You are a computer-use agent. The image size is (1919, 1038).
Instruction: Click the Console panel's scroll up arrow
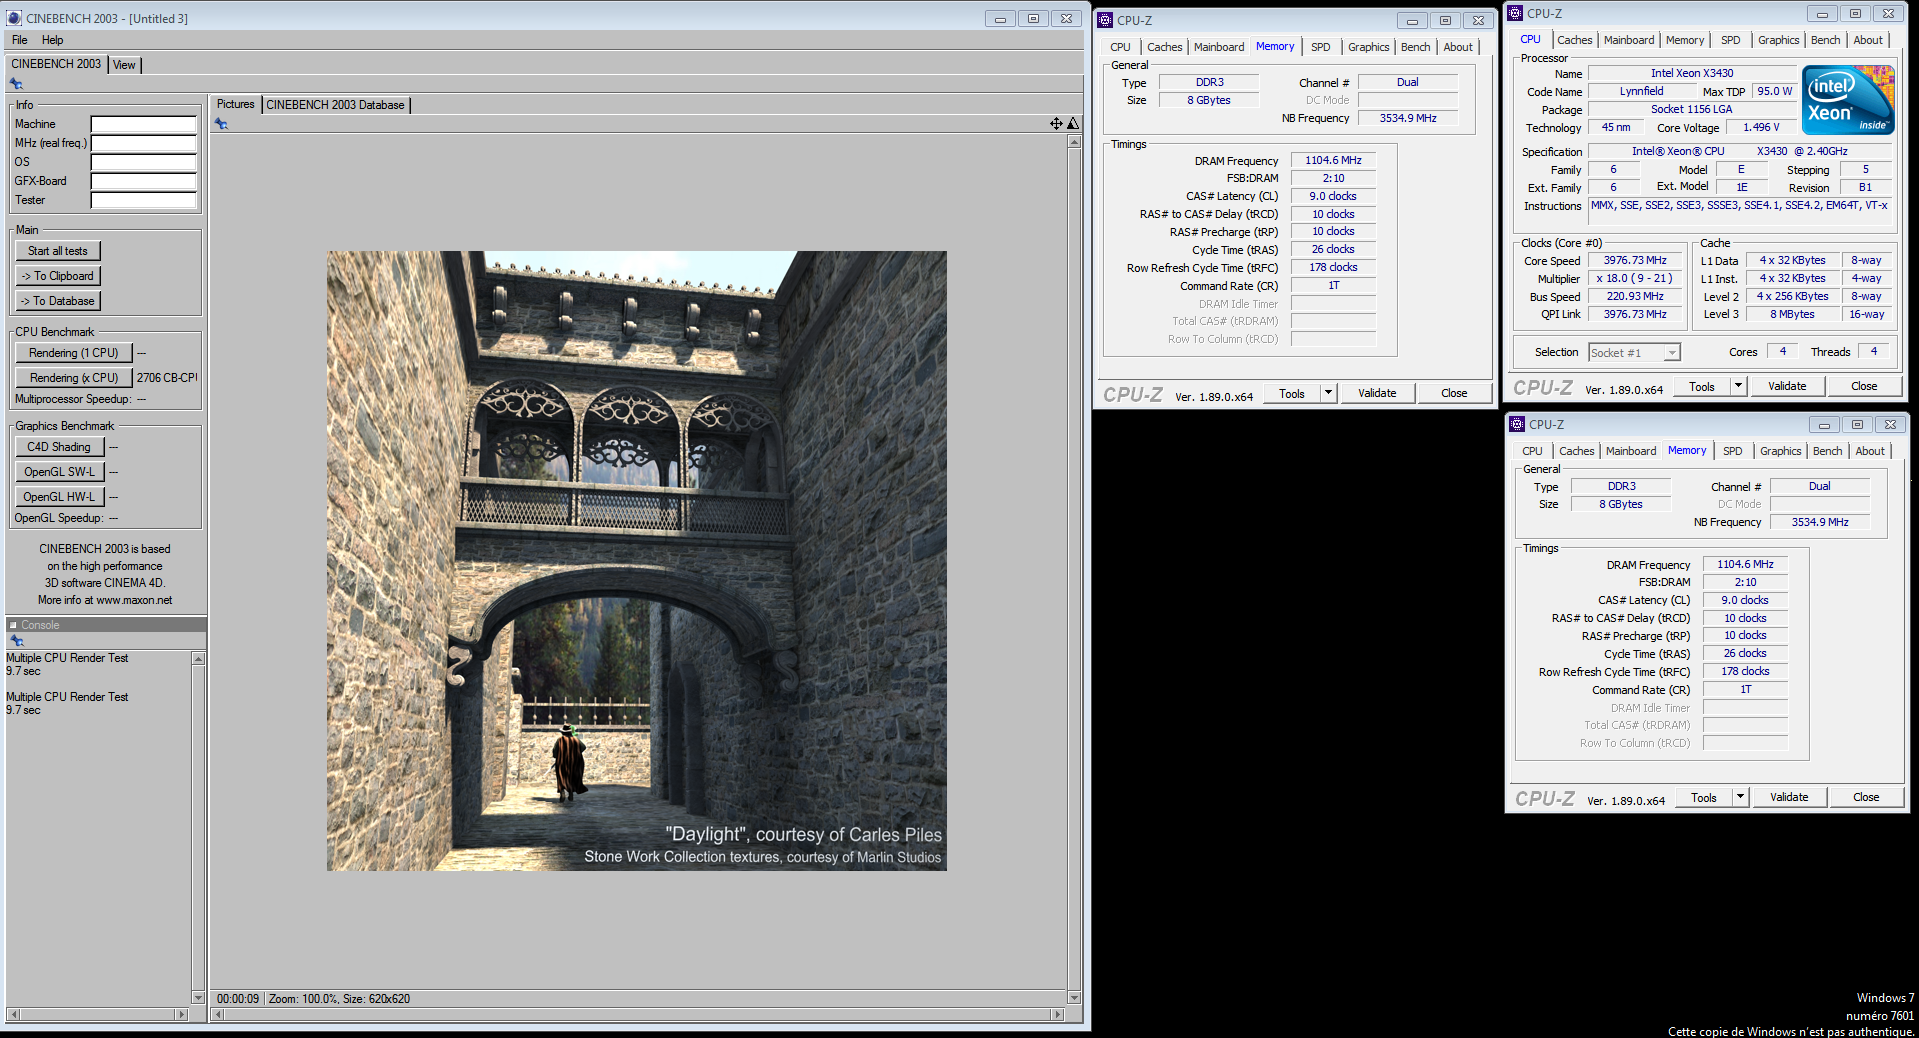coord(198,658)
